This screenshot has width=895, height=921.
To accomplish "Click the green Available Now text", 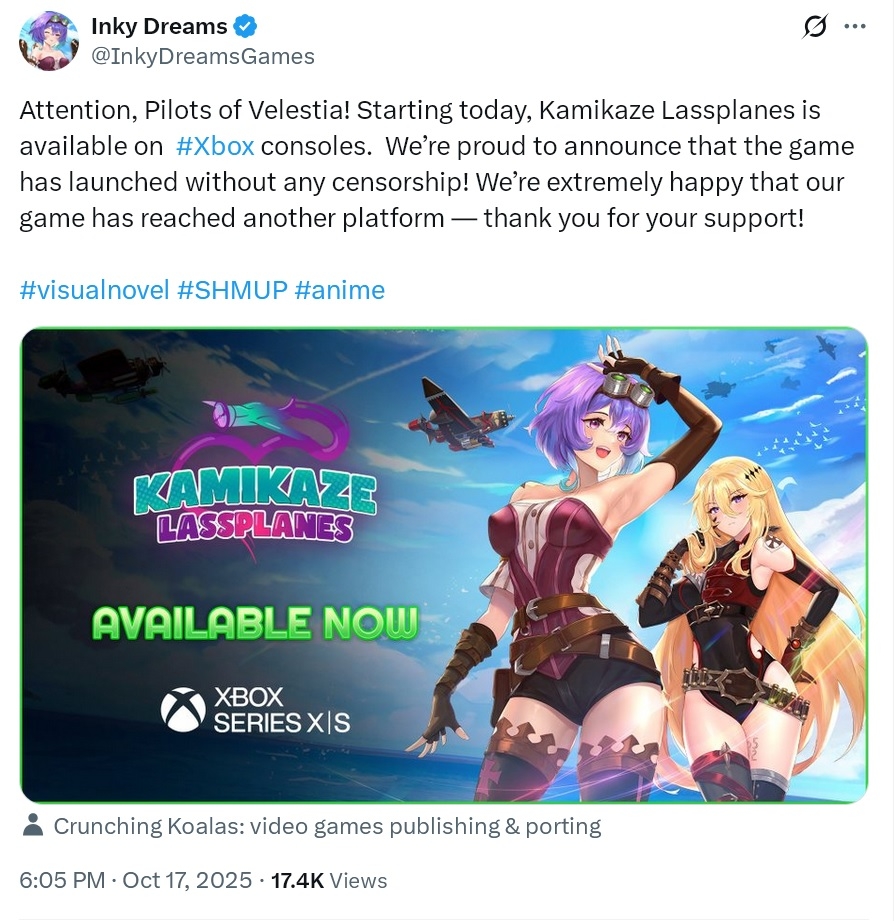I will (255, 623).
